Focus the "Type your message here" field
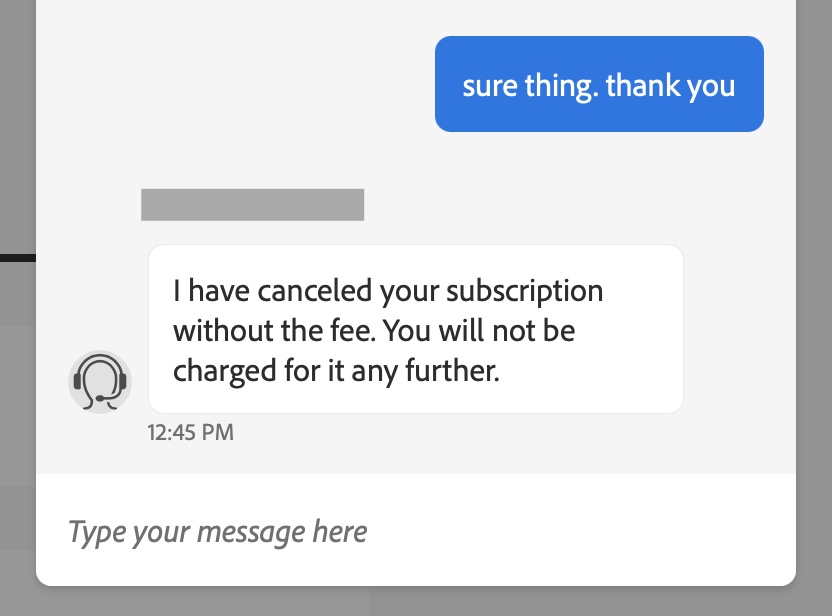Image resolution: width=832 pixels, height=616 pixels. (x=217, y=530)
